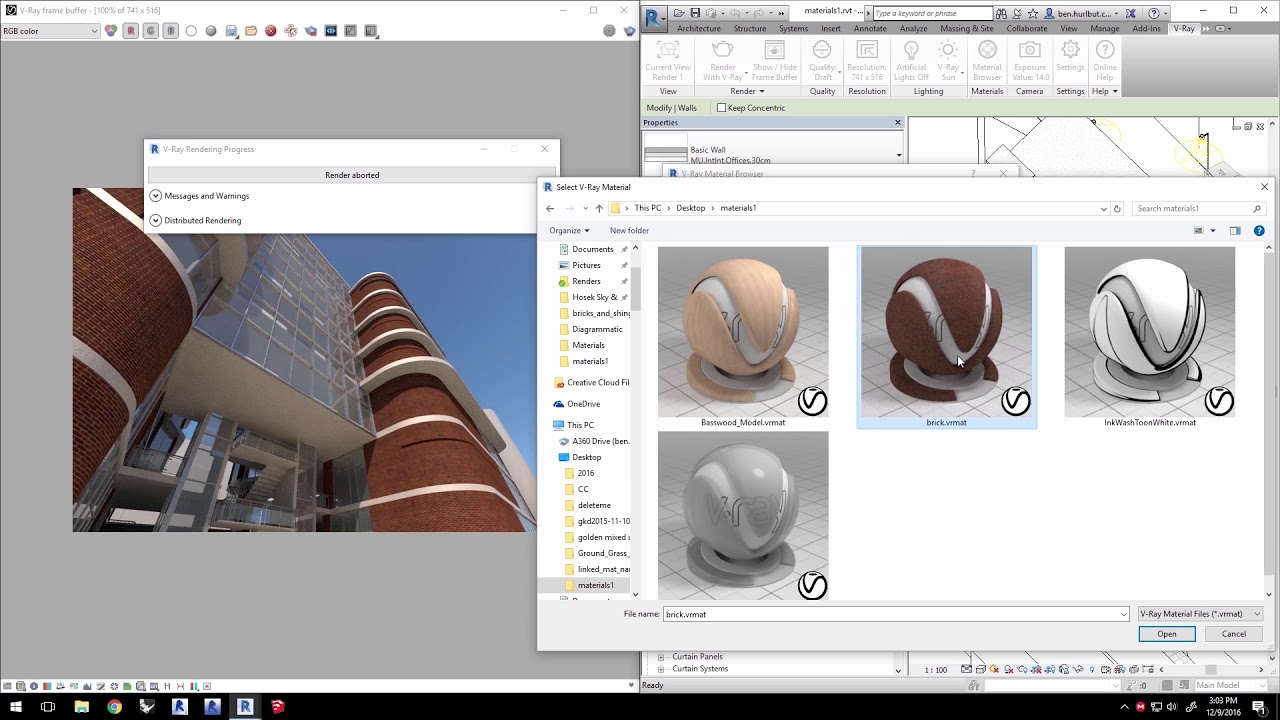
Task: Click the Render With V-Ray teapot icon
Action: click(x=723, y=51)
